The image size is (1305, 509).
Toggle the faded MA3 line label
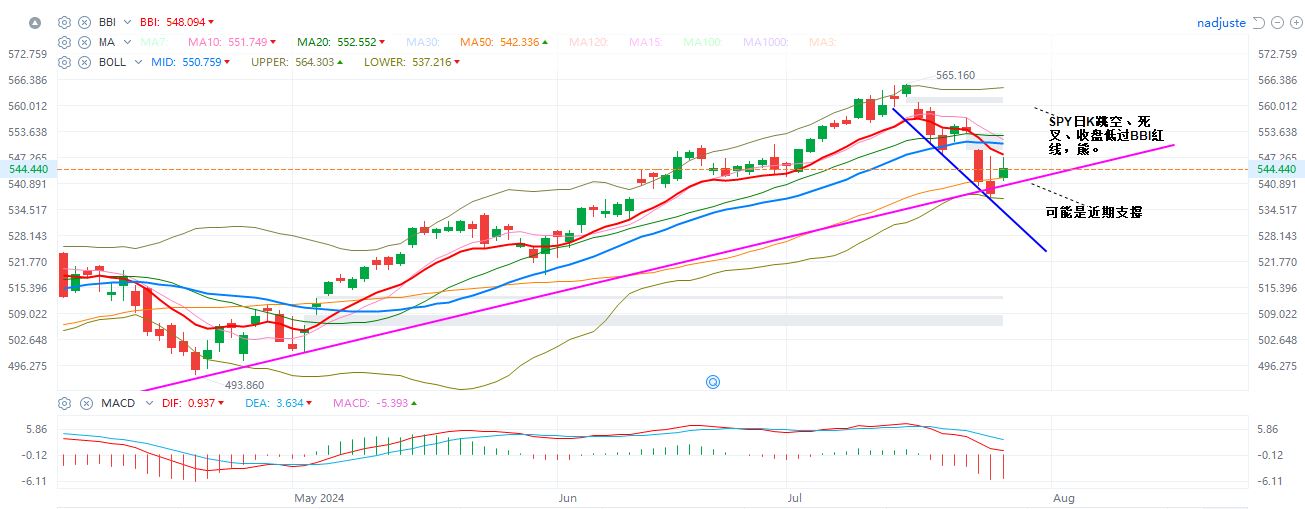823,42
